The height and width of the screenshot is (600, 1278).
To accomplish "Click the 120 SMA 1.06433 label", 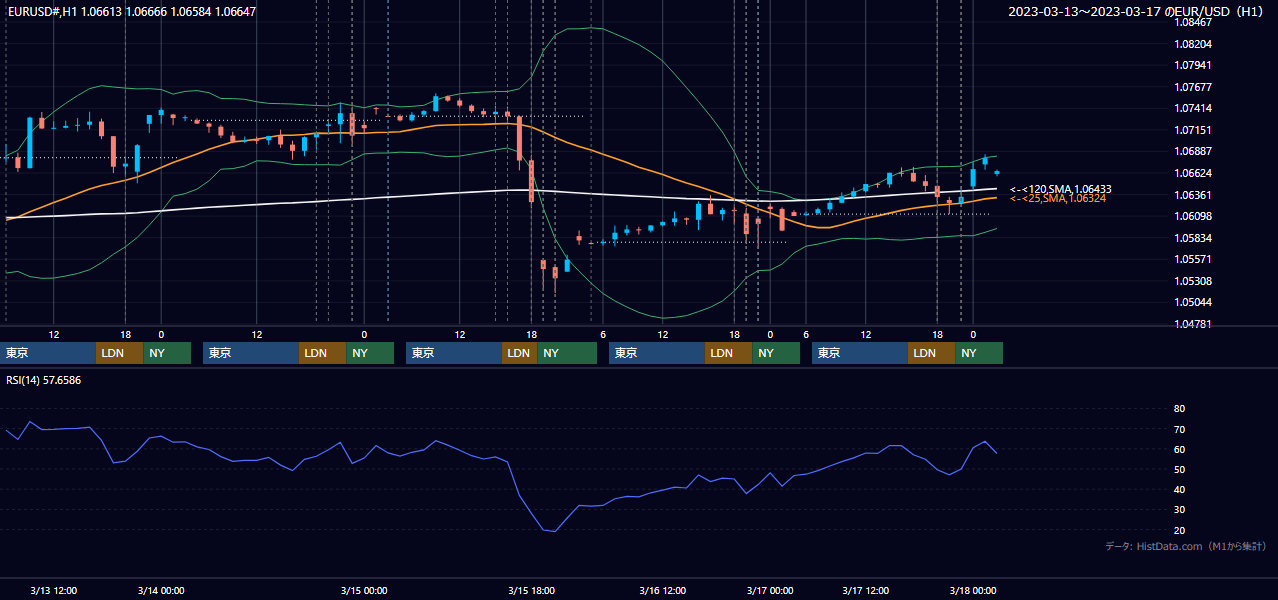I will pyautogui.click(x=1061, y=189).
